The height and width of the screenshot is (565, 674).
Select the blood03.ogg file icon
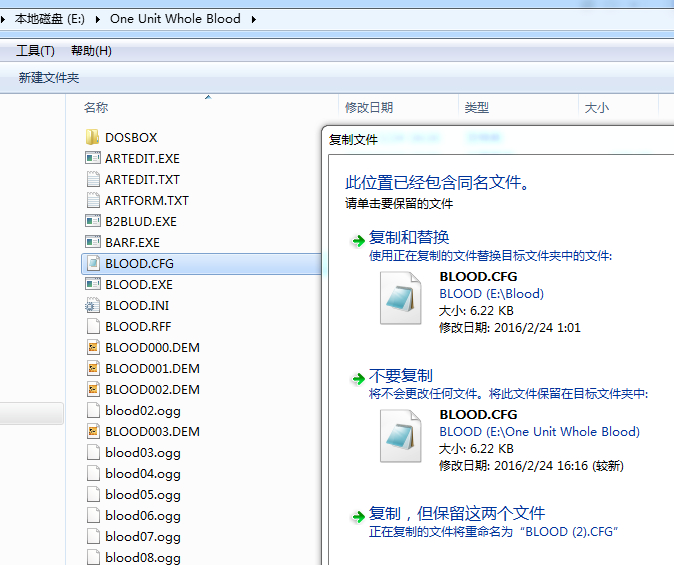[93, 452]
